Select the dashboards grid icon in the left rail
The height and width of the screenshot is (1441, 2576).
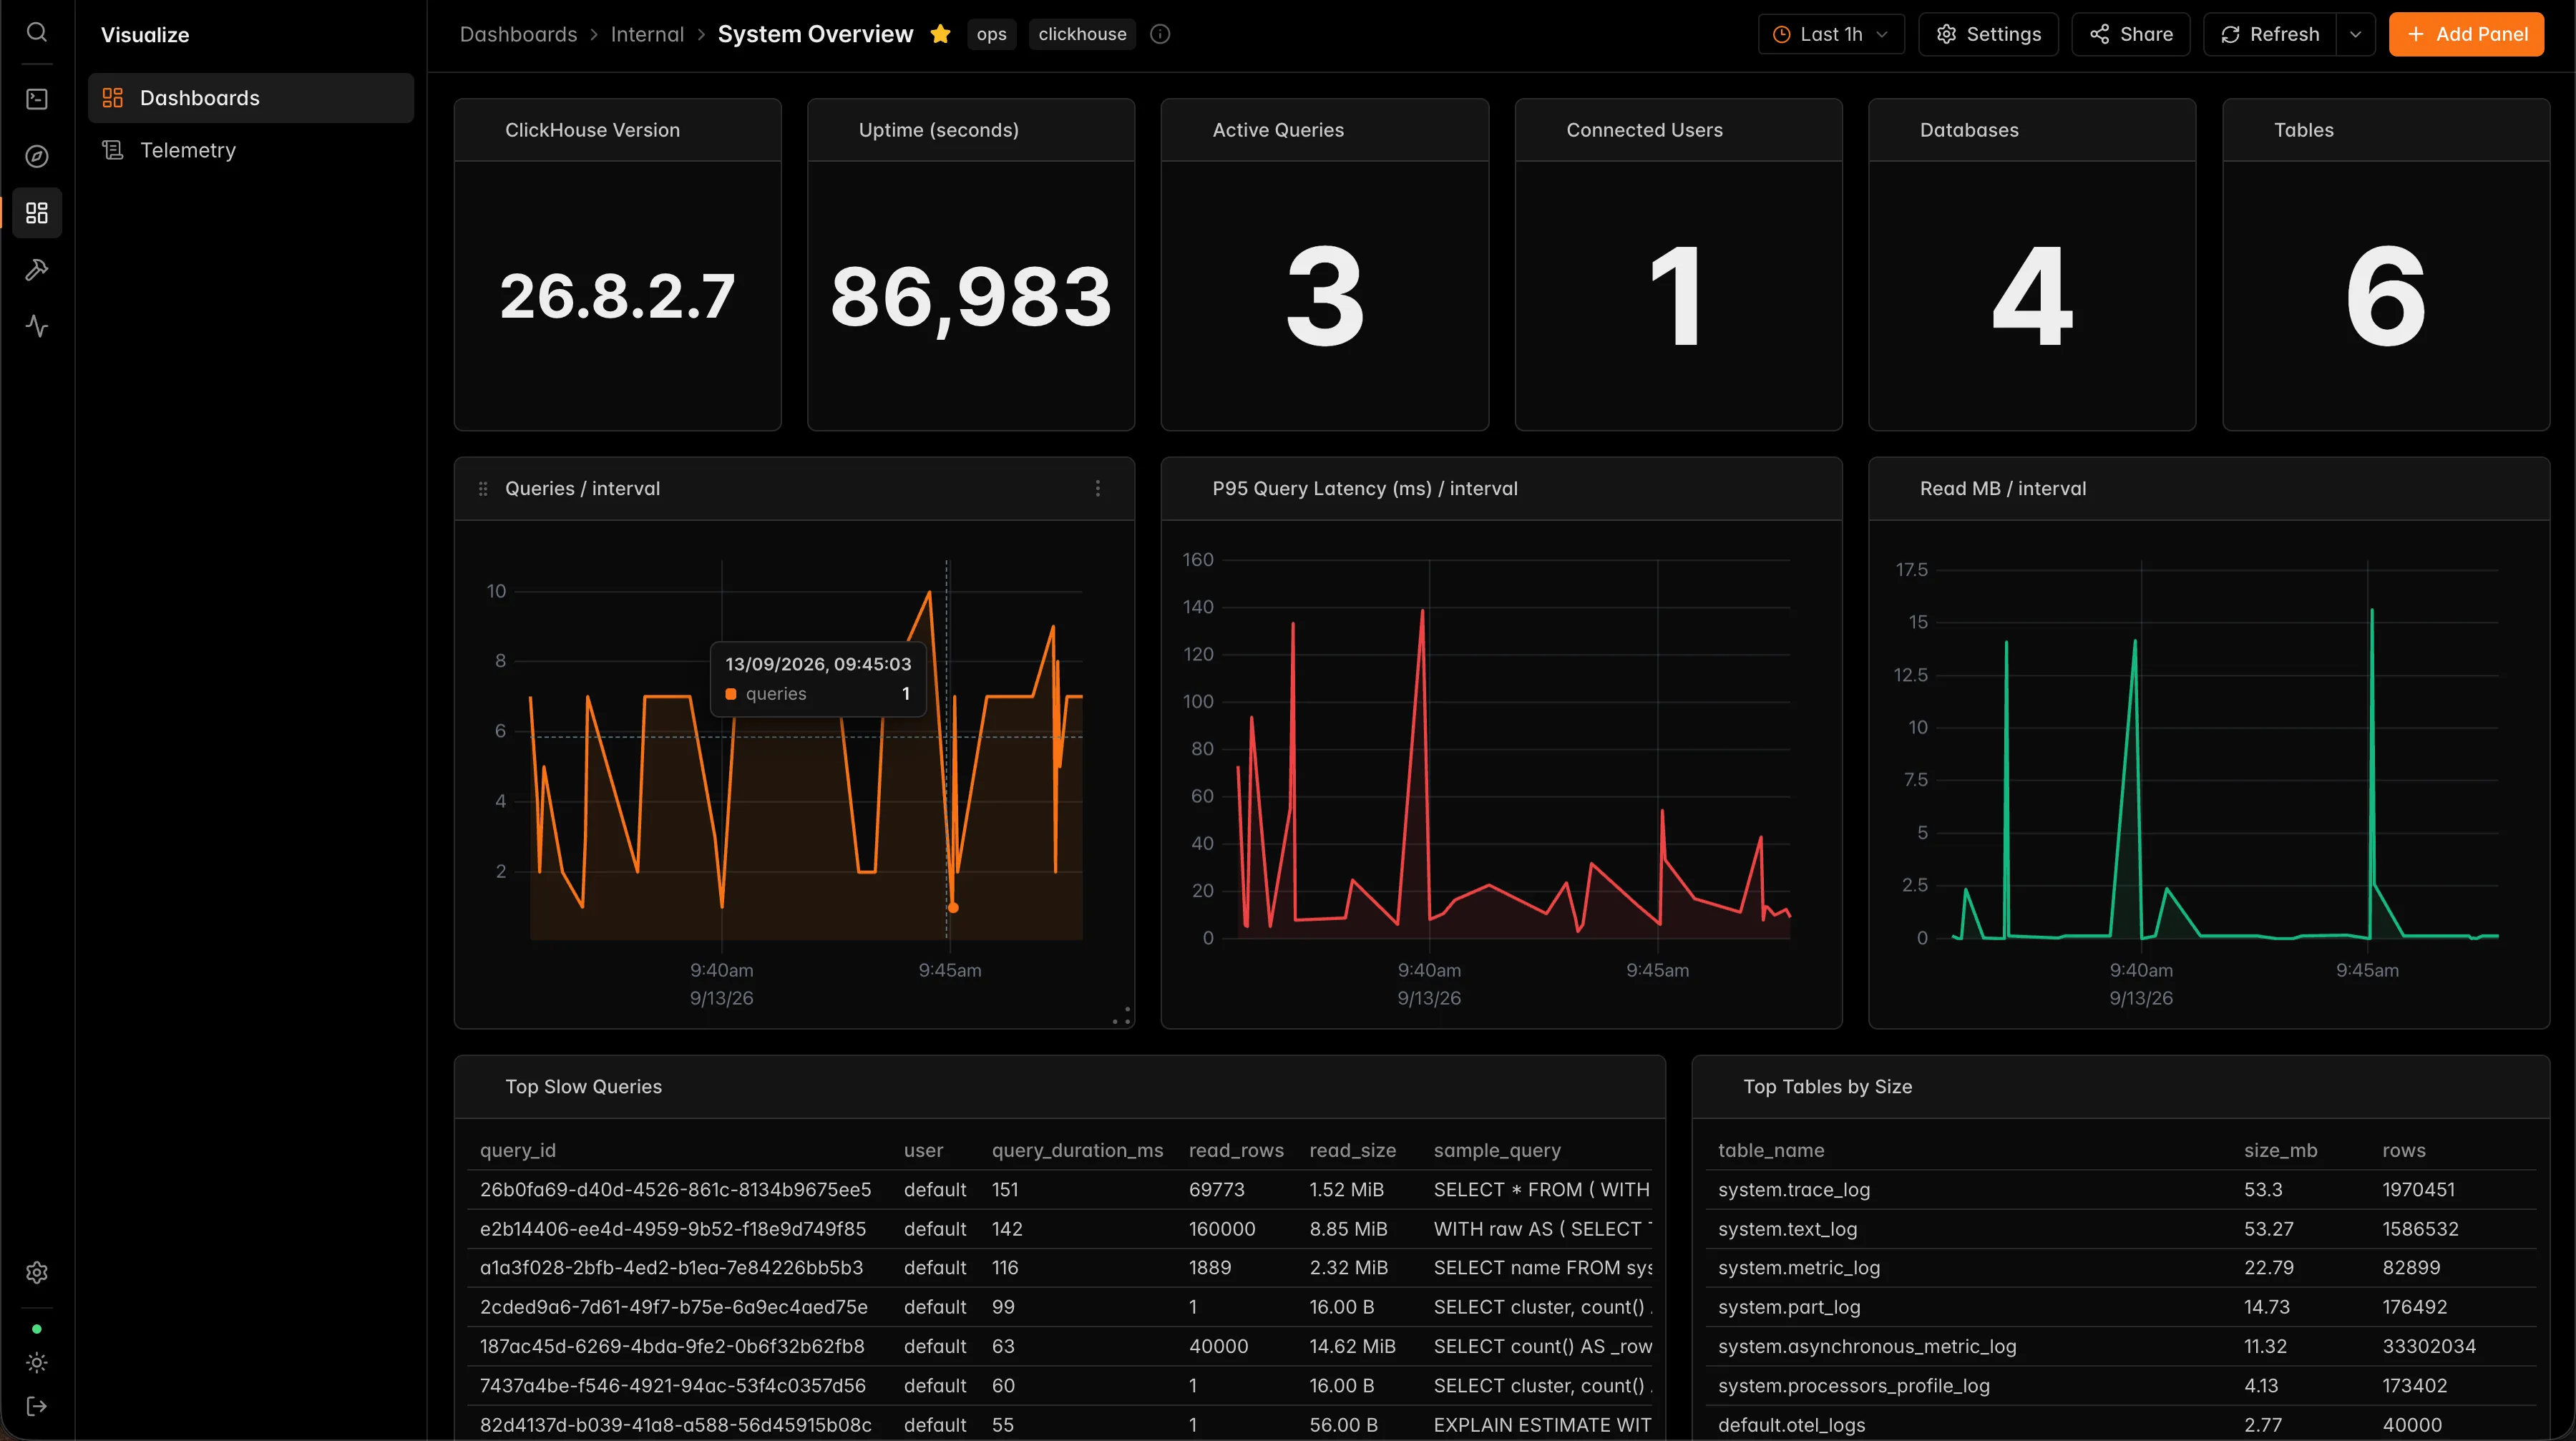(37, 213)
